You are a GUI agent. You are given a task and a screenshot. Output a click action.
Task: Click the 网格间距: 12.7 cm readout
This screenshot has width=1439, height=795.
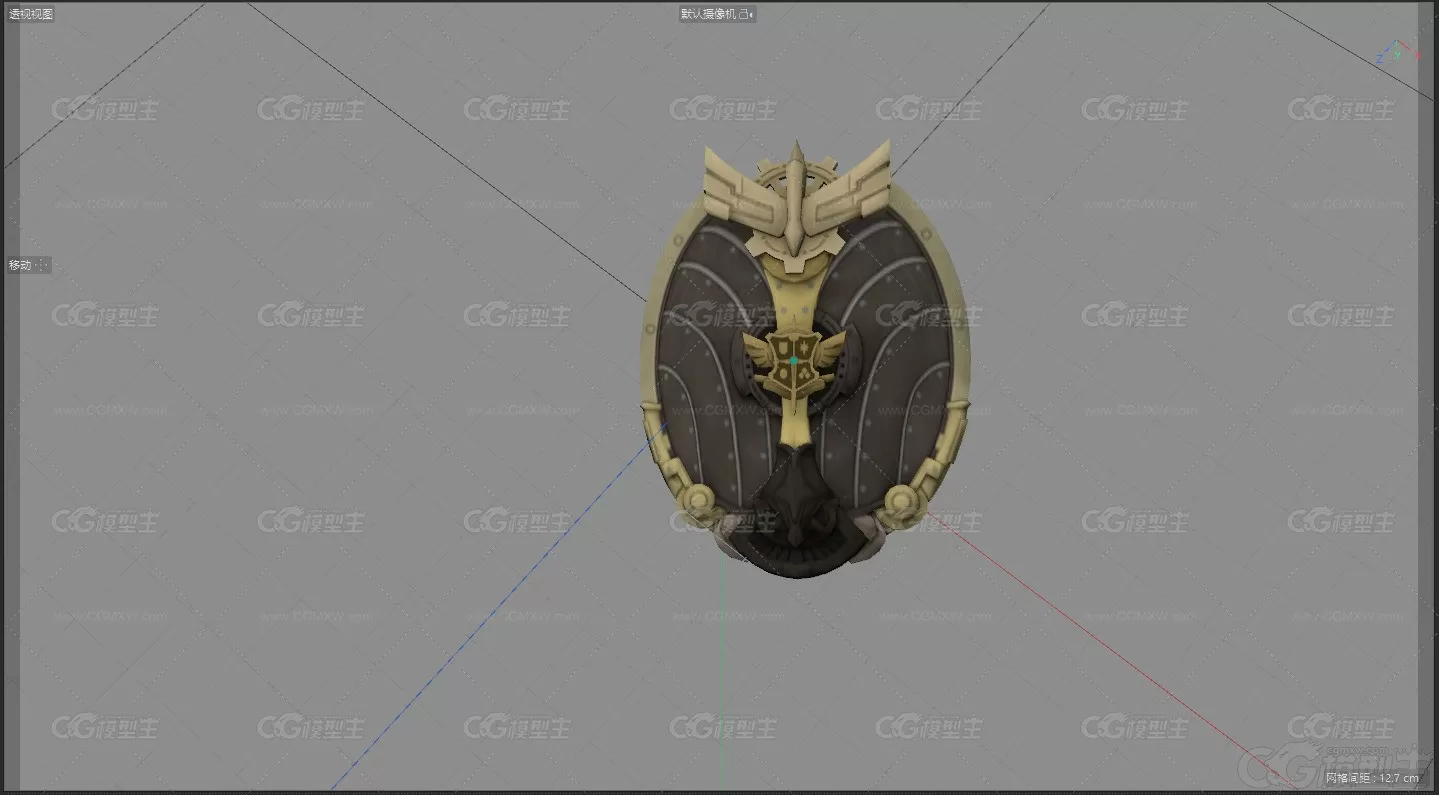coord(1372,777)
